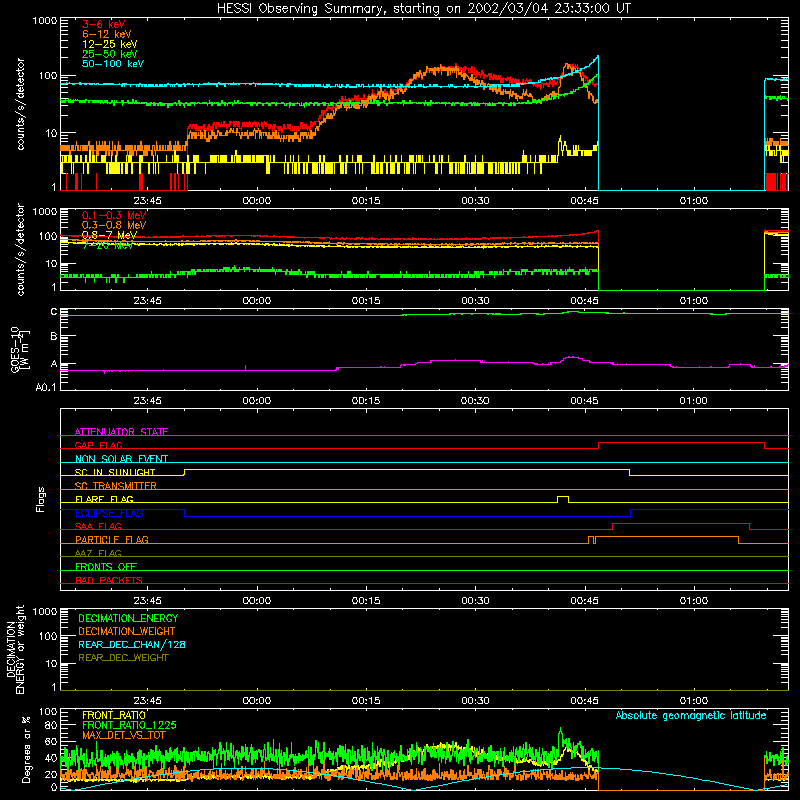Click the FRONT_RATIO legend entry
This screenshot has width=800, height=800.
pyautogui.click(x=114, y=715)
